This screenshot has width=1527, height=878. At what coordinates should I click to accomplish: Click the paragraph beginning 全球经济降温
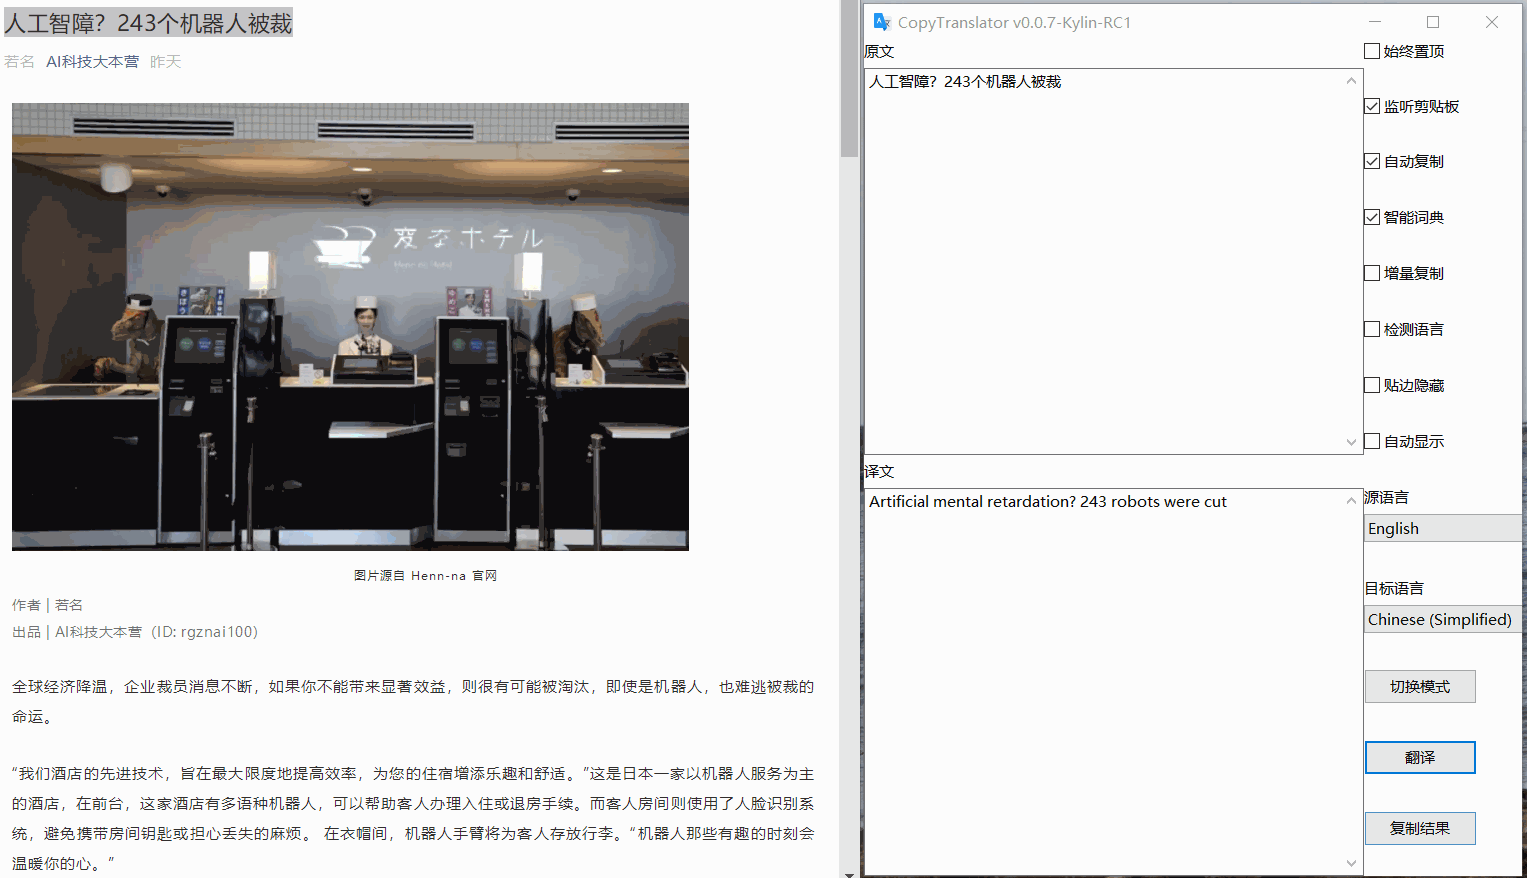pyautogui.click(x=413, y=701)
